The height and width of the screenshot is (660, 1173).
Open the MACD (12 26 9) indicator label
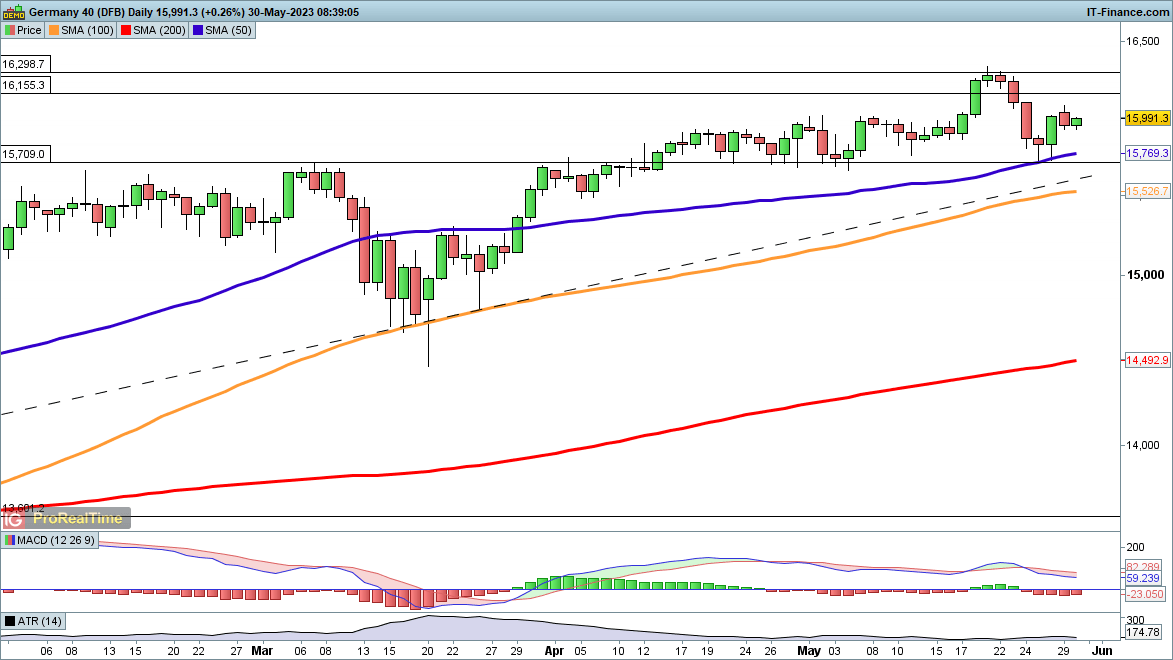[49, 540]
